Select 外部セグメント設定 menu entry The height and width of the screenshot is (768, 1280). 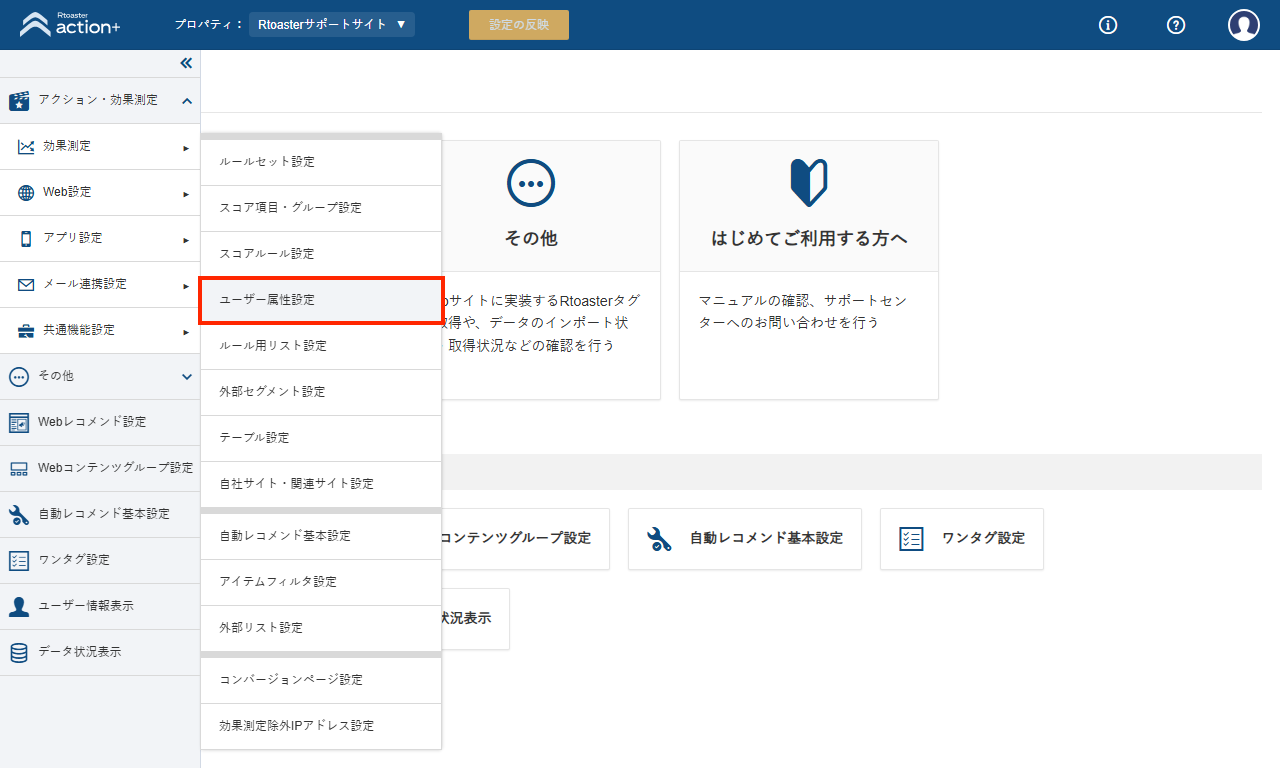tap(321, 392)
